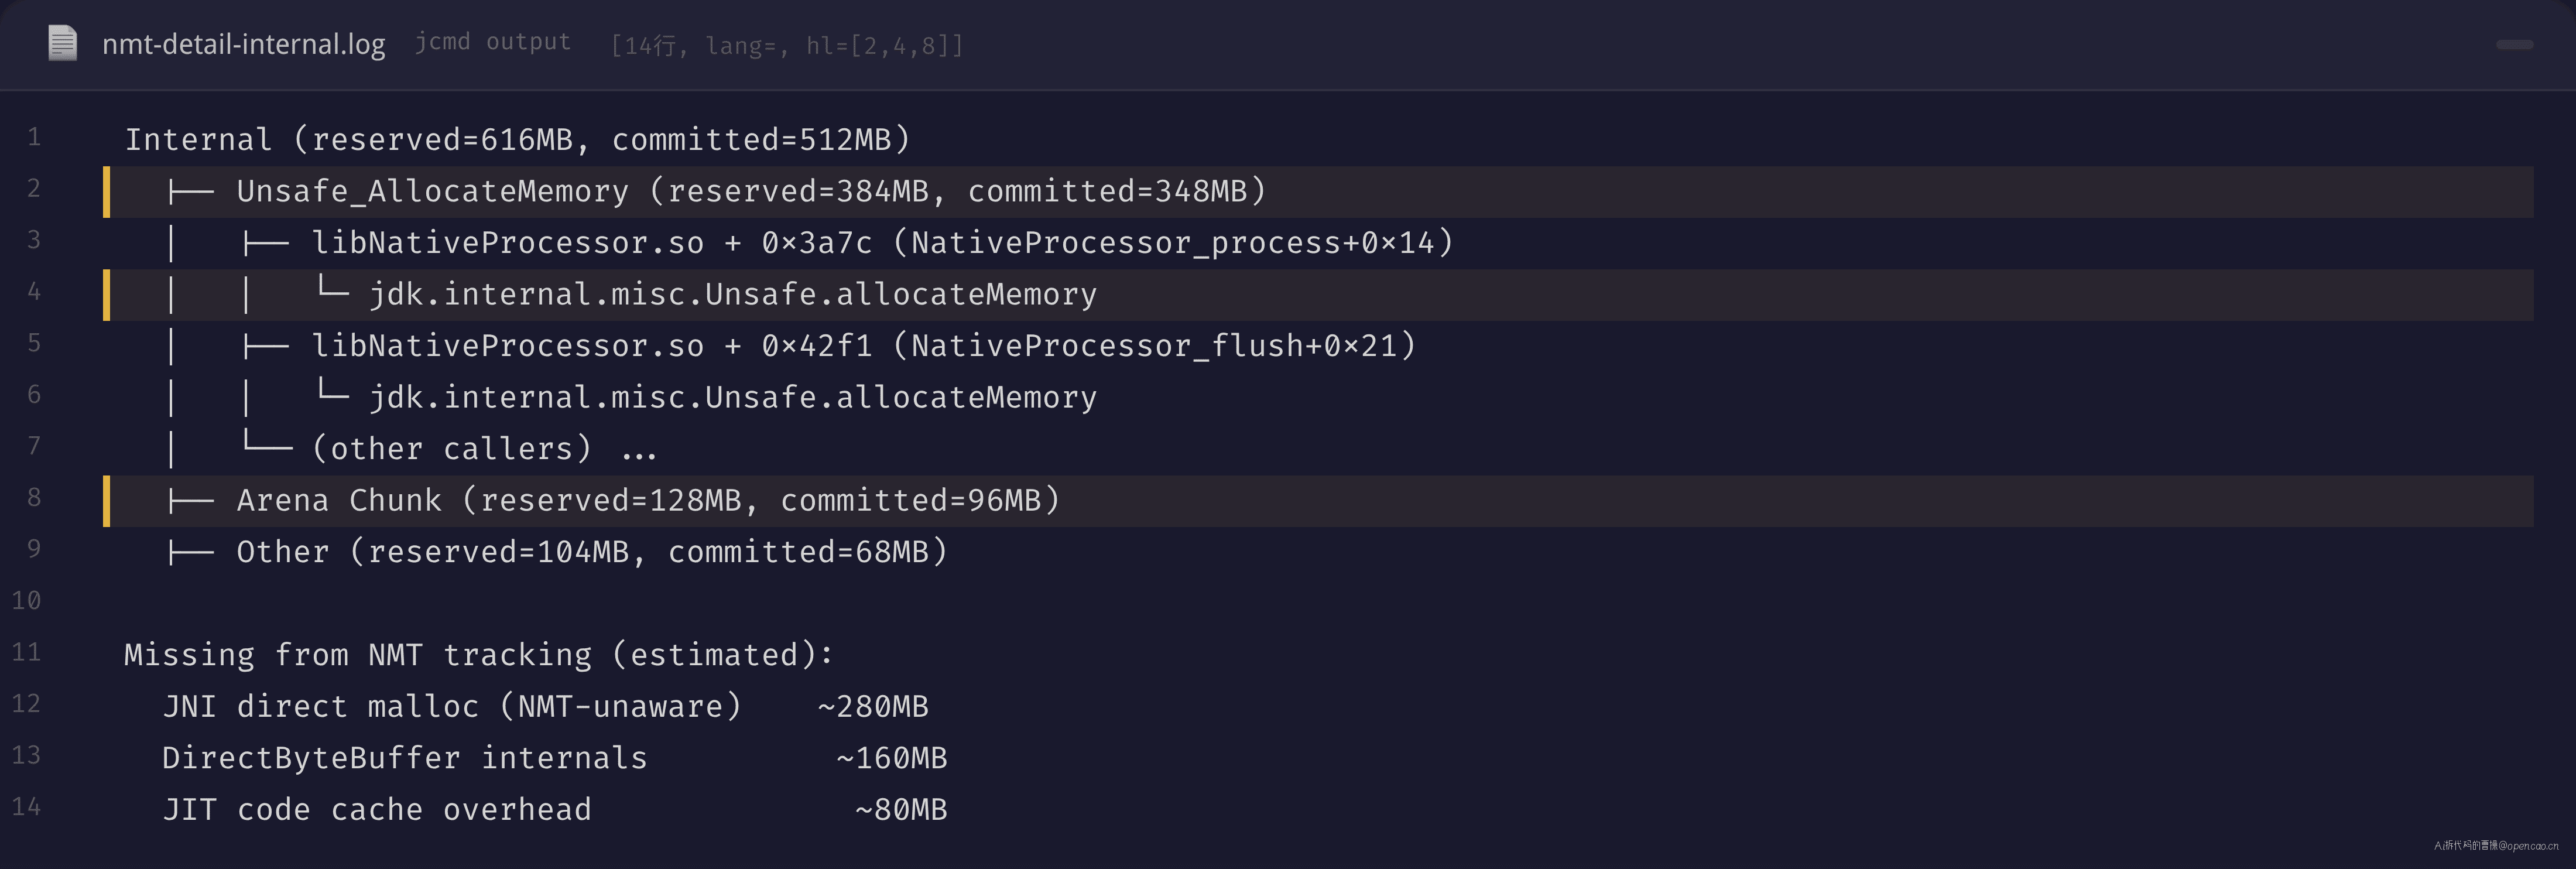
Task: Click the Internal reserved=616MB root line
Action: 518,140
